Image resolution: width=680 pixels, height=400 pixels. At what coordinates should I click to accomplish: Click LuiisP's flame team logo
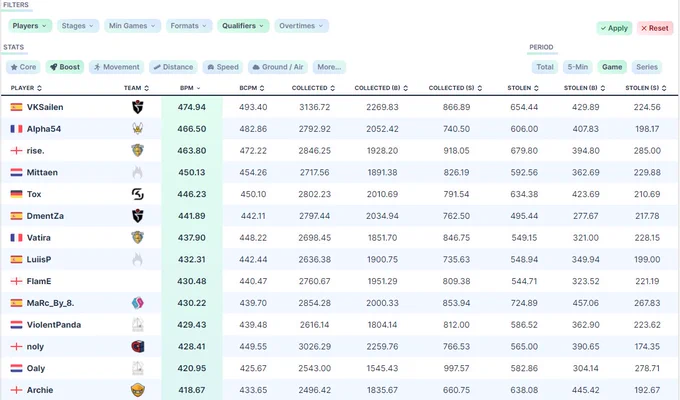(x=137, y=259)
